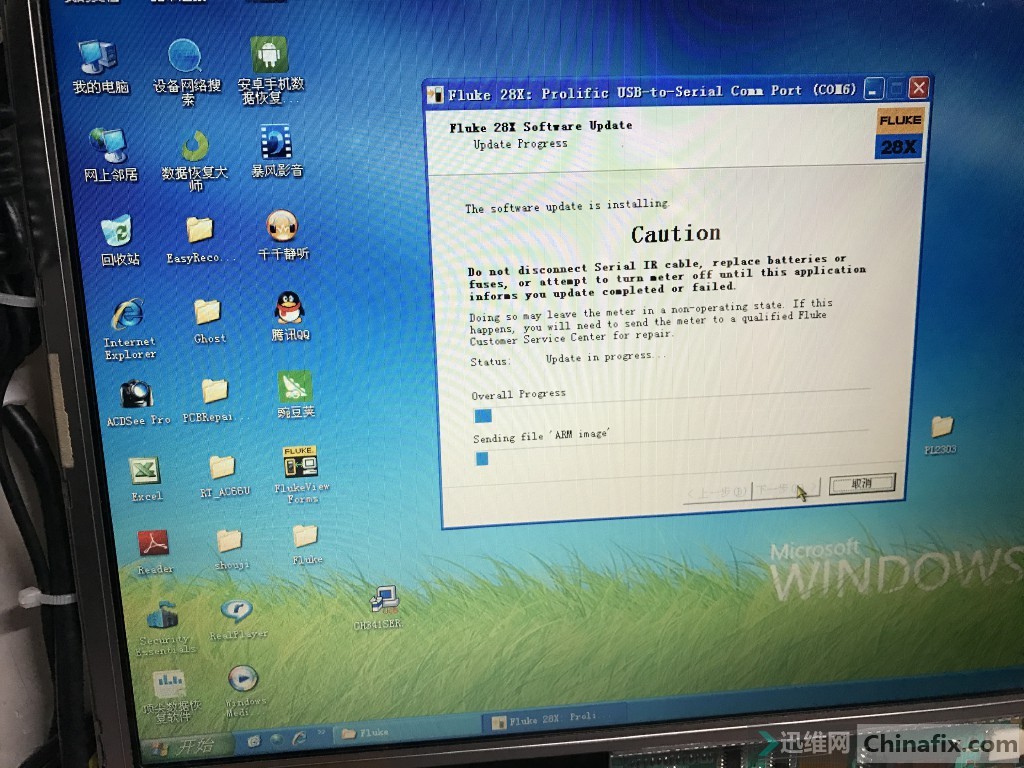The image size is (1024, 768).
Task: Select the Internet Explorer desktop icon
Action: click(x=129, y=329)
